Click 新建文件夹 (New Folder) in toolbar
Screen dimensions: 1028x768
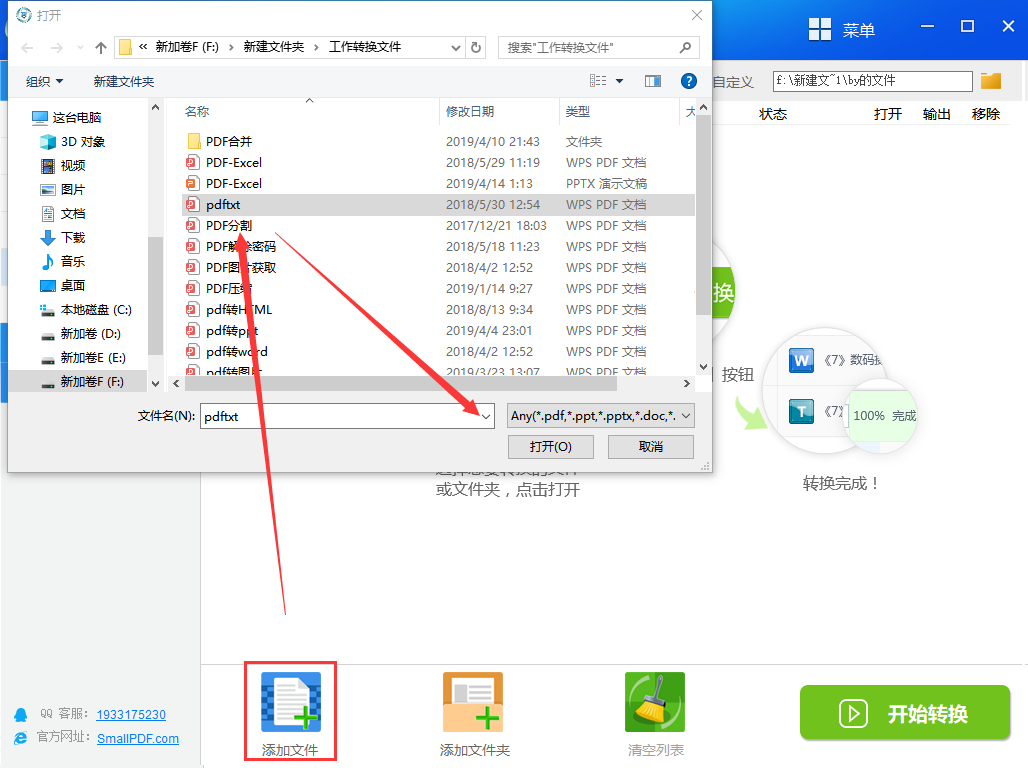pos(124,81)
